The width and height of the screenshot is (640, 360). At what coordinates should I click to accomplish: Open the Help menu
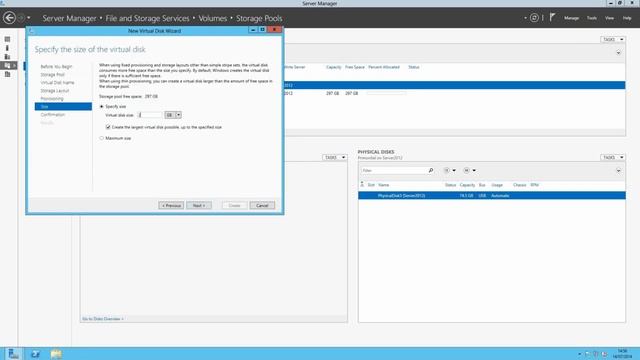point(627,18)
